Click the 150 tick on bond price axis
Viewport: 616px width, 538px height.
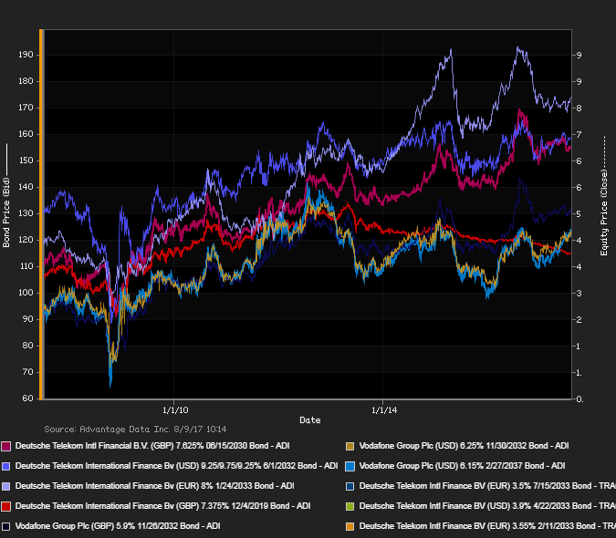pos(26,161)
